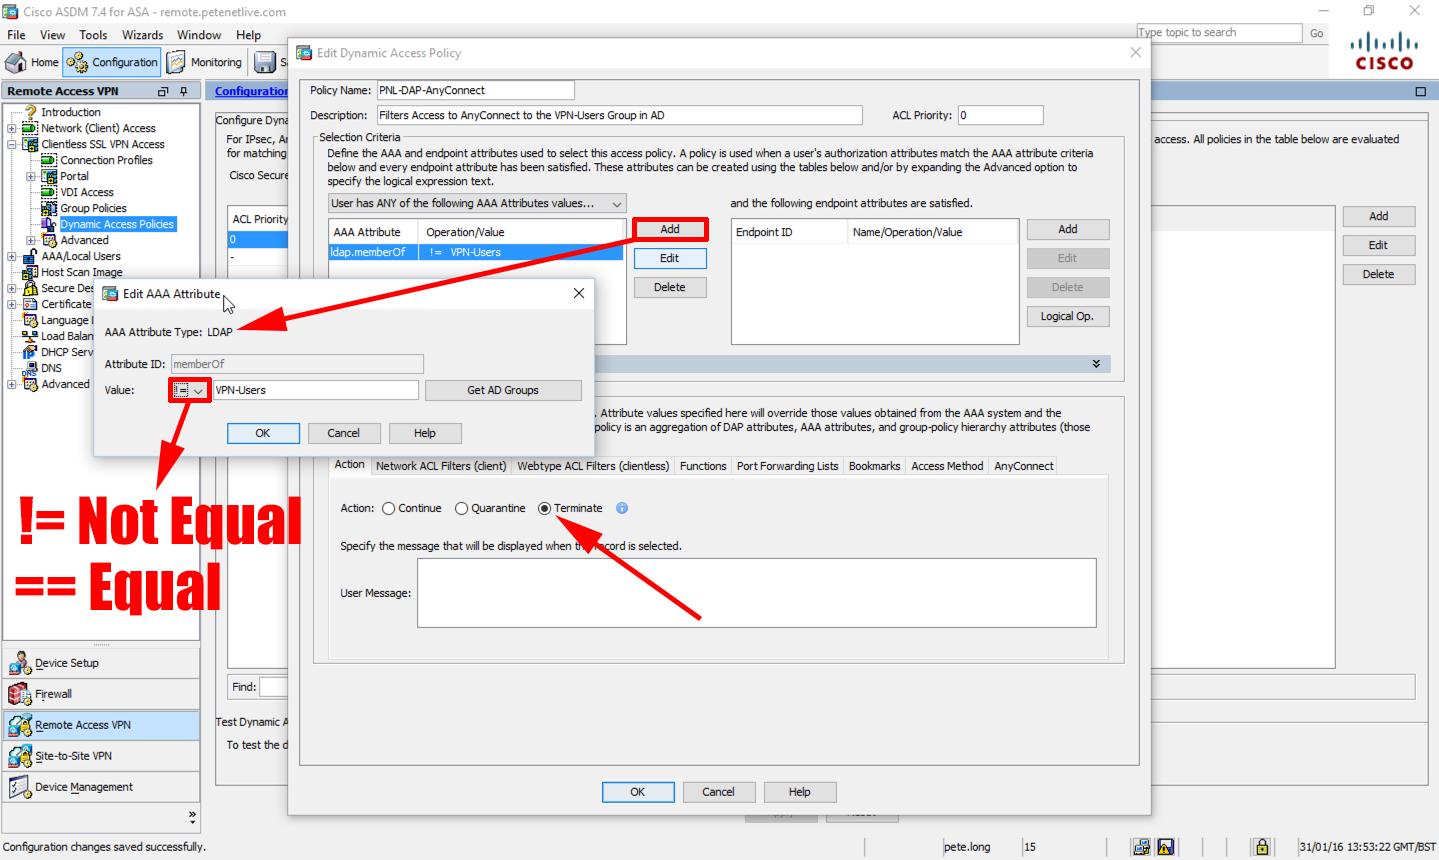1439x860 pixels.
Task: Click in the User Message text area
Action: point(757,593)
